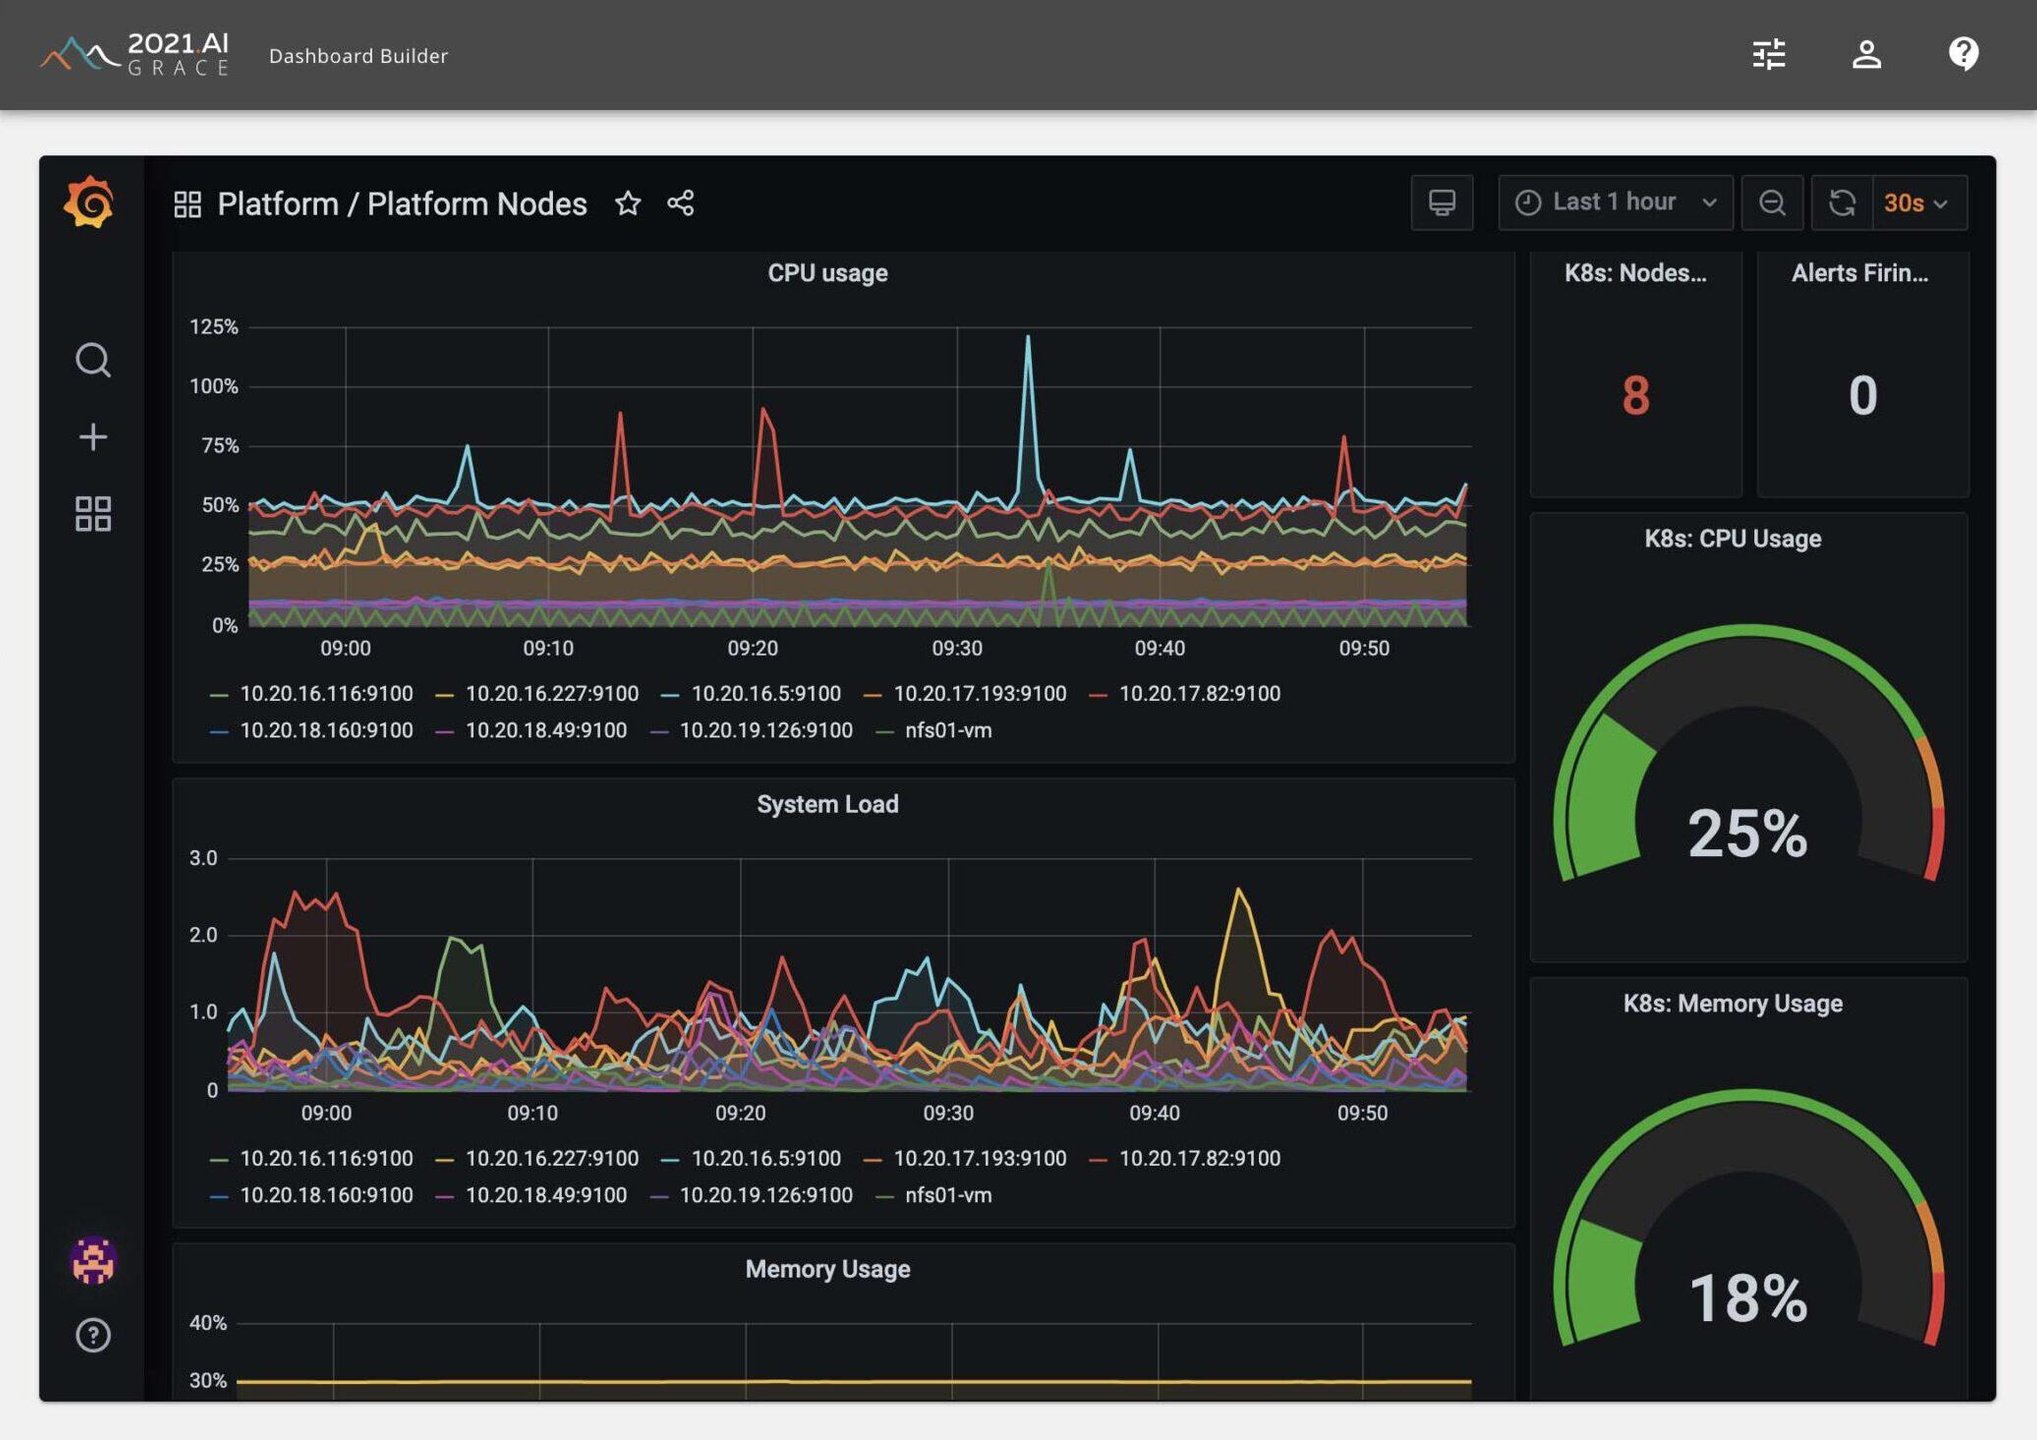Open the settings sliders icon in header

click(x=1768, y=54)
